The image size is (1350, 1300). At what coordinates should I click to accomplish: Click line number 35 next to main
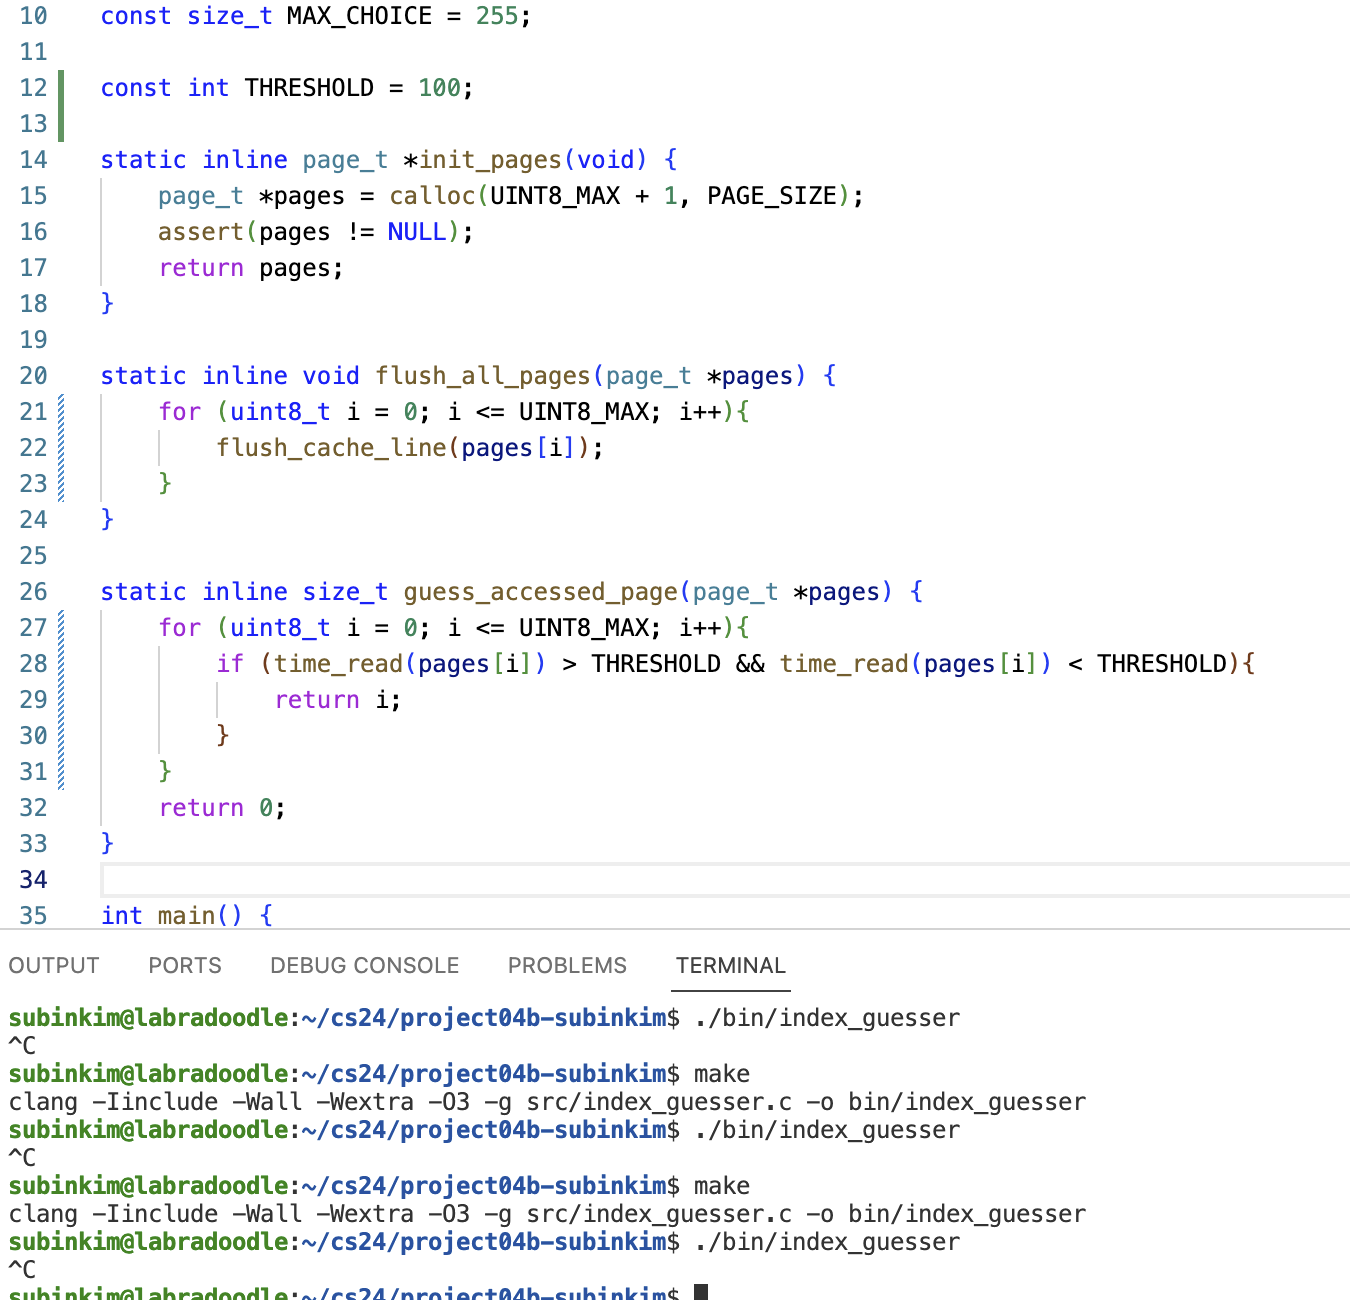[33, 915]
